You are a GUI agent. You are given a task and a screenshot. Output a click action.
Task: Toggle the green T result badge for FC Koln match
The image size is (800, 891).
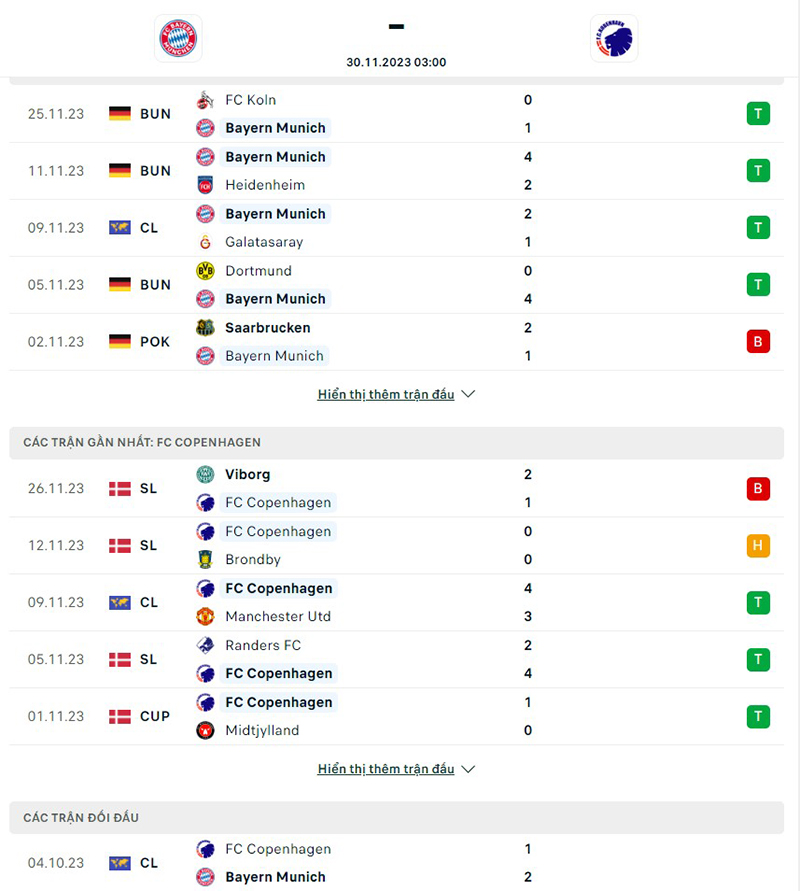758,113
